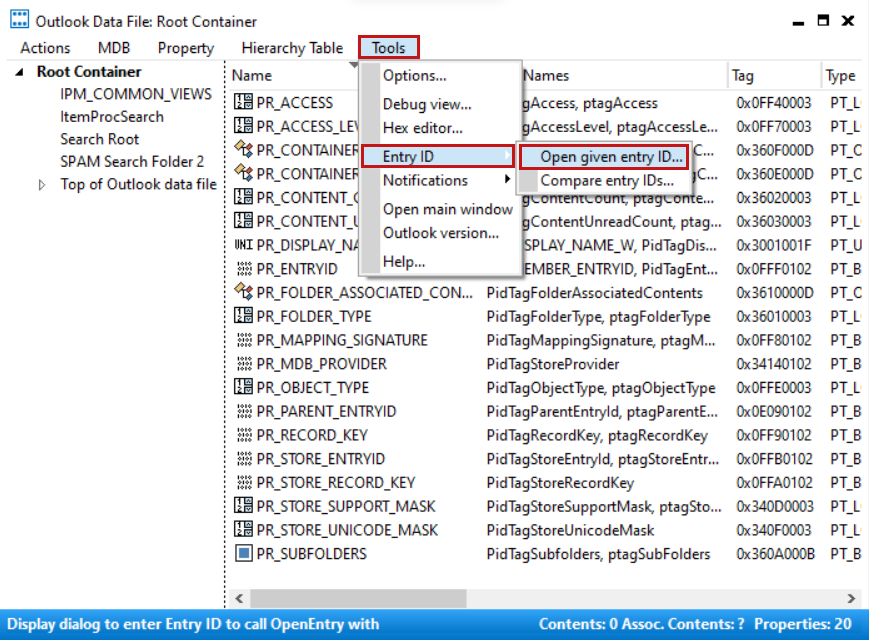Click the PR_STORE_ENTRYID binary icon
This screenshot has height=640, width=869.
(244, 459)
